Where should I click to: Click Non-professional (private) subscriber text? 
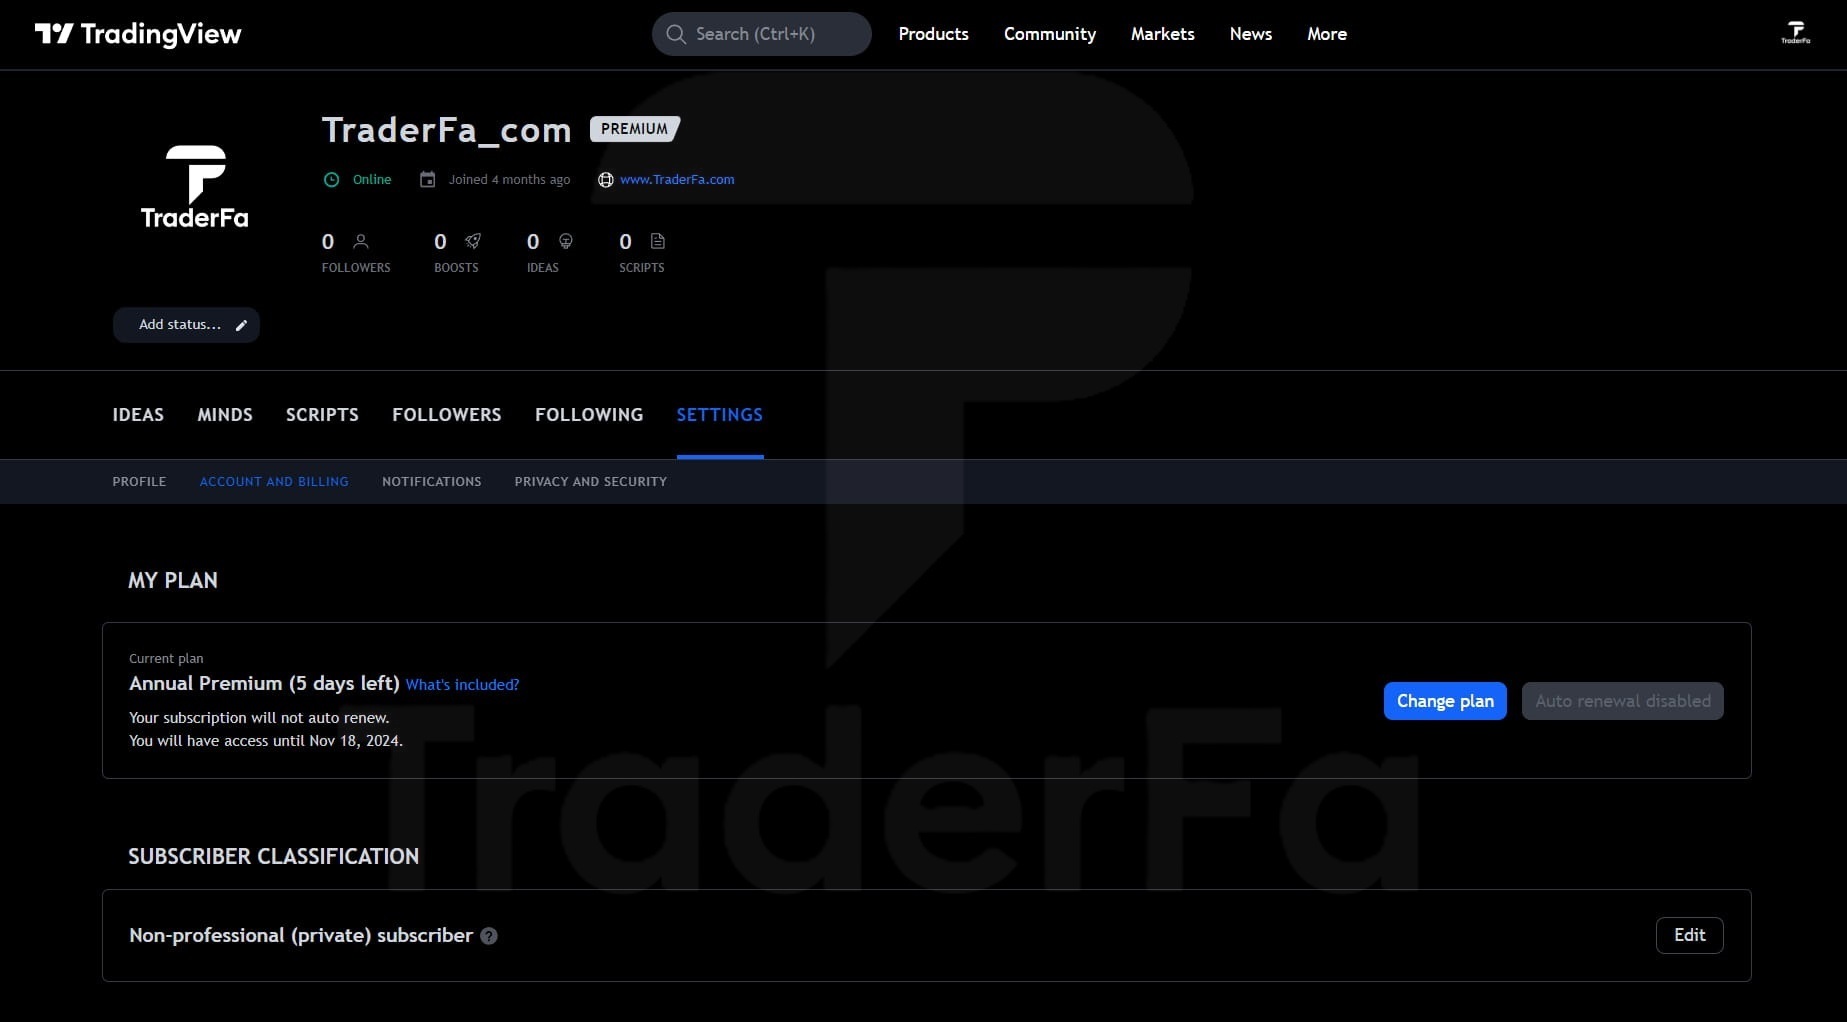tap(301, 935)
